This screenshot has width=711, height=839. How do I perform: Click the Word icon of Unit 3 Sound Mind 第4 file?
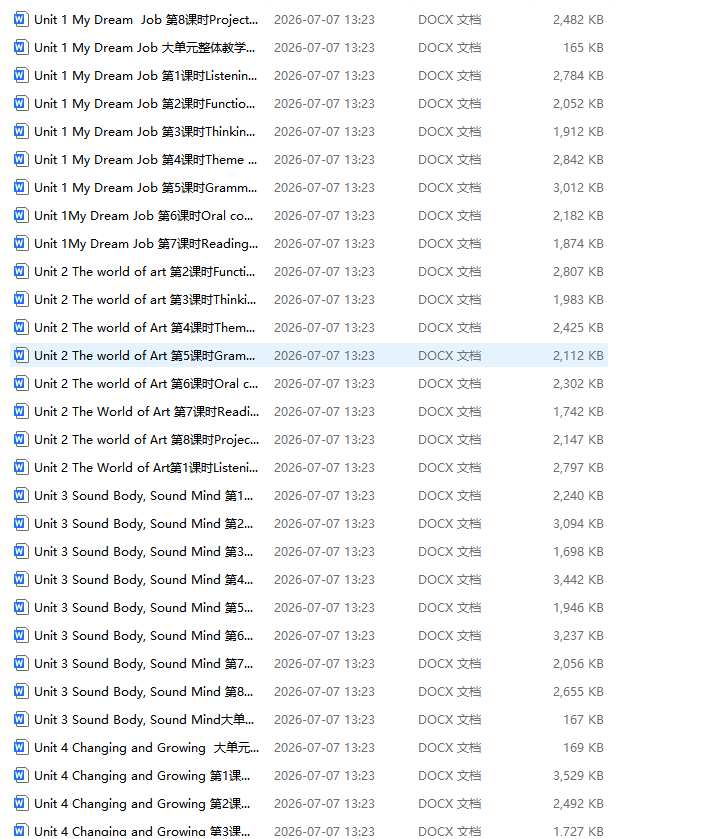point(20,579)
